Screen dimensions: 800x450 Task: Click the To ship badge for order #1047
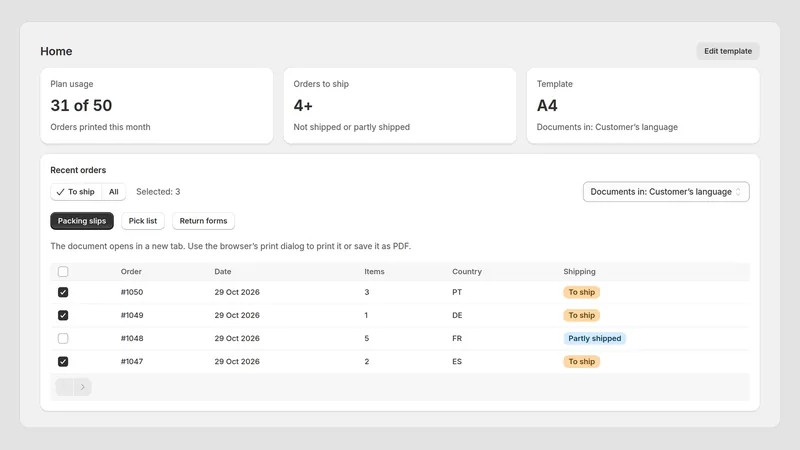(x=582, y=361)
